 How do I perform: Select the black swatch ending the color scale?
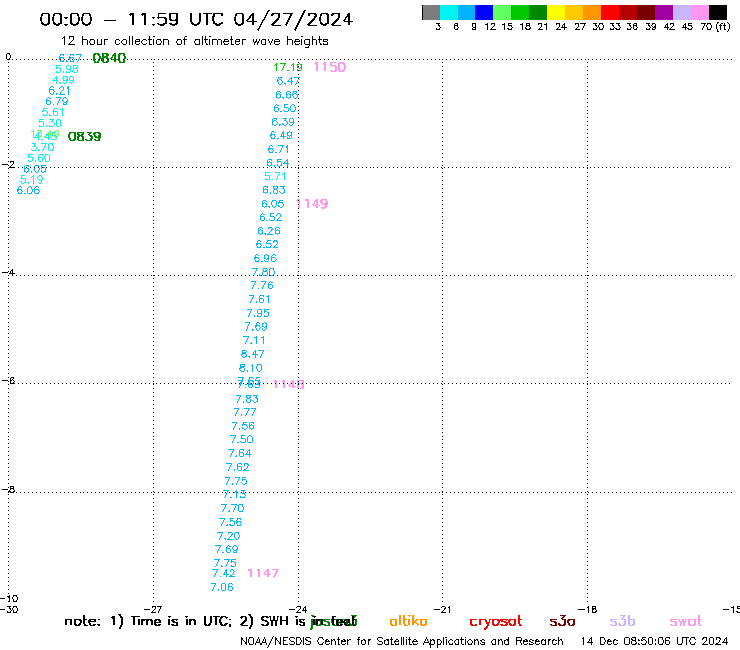(x=718, y=12)
